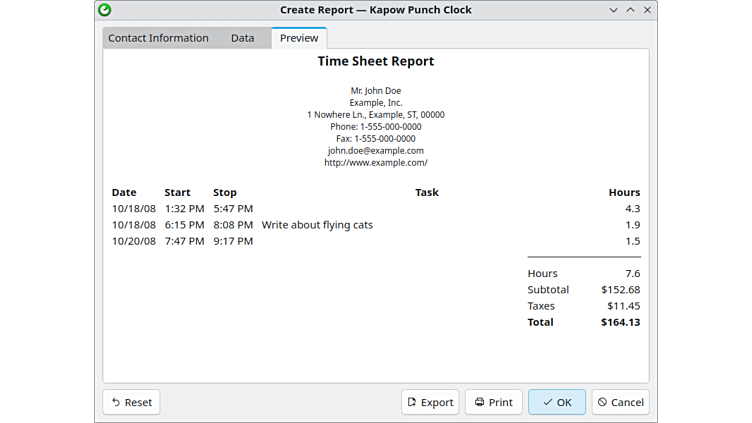Screen dimensions: 752x423
Task: Click the Time Sheet Report heading
Action: [x=376, y=61]
